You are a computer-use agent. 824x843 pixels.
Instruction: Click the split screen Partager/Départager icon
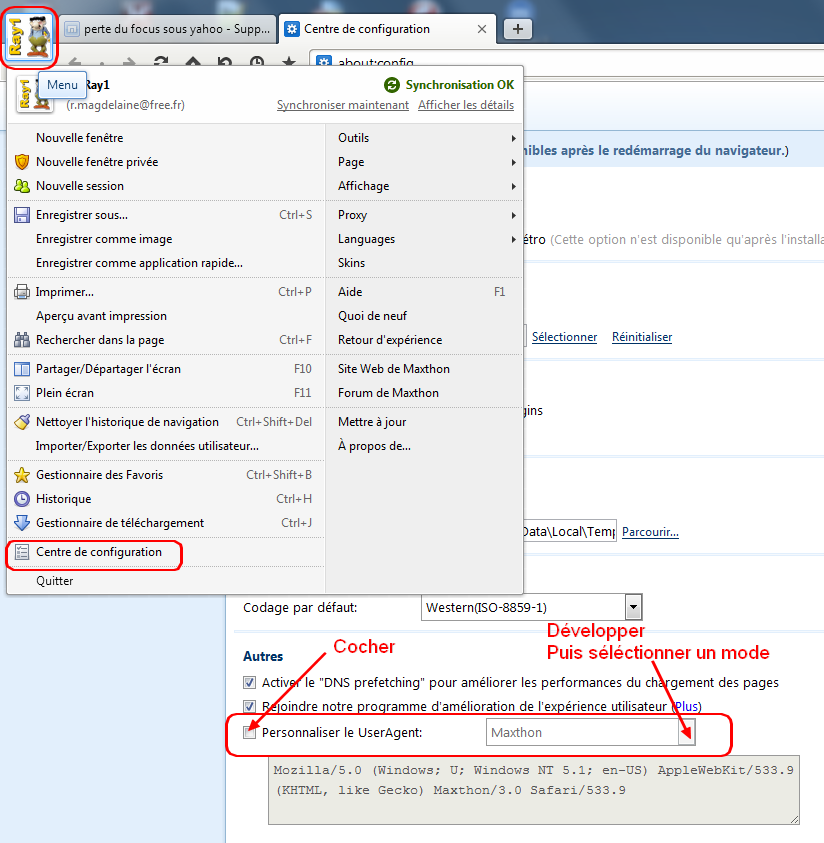click(x=22, y=369)
